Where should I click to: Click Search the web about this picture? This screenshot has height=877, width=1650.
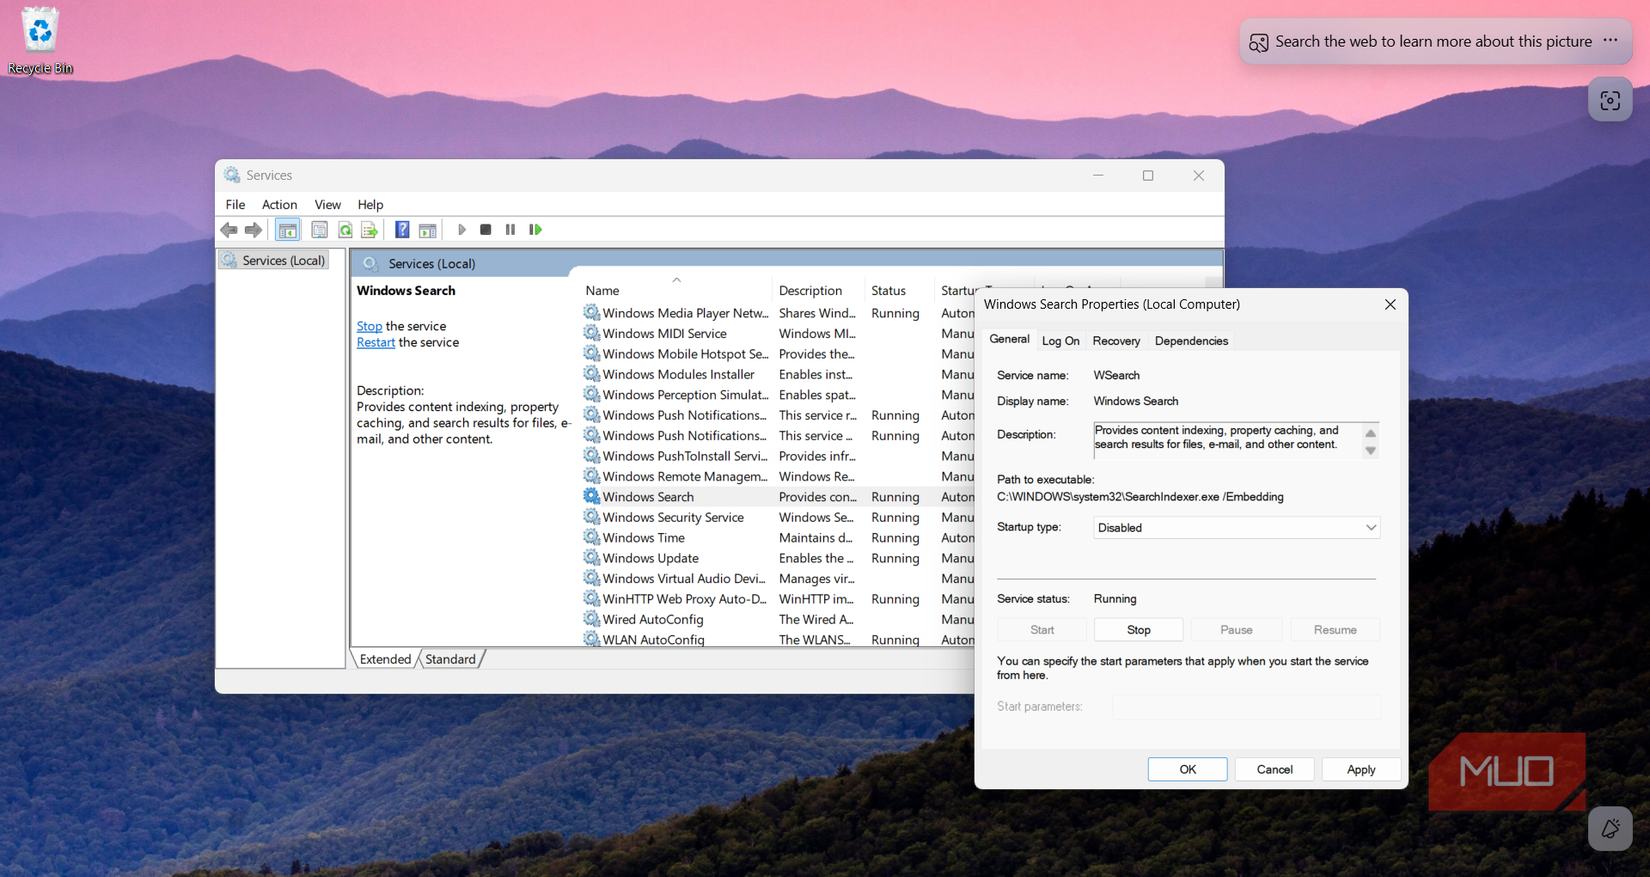(1432, 41)
